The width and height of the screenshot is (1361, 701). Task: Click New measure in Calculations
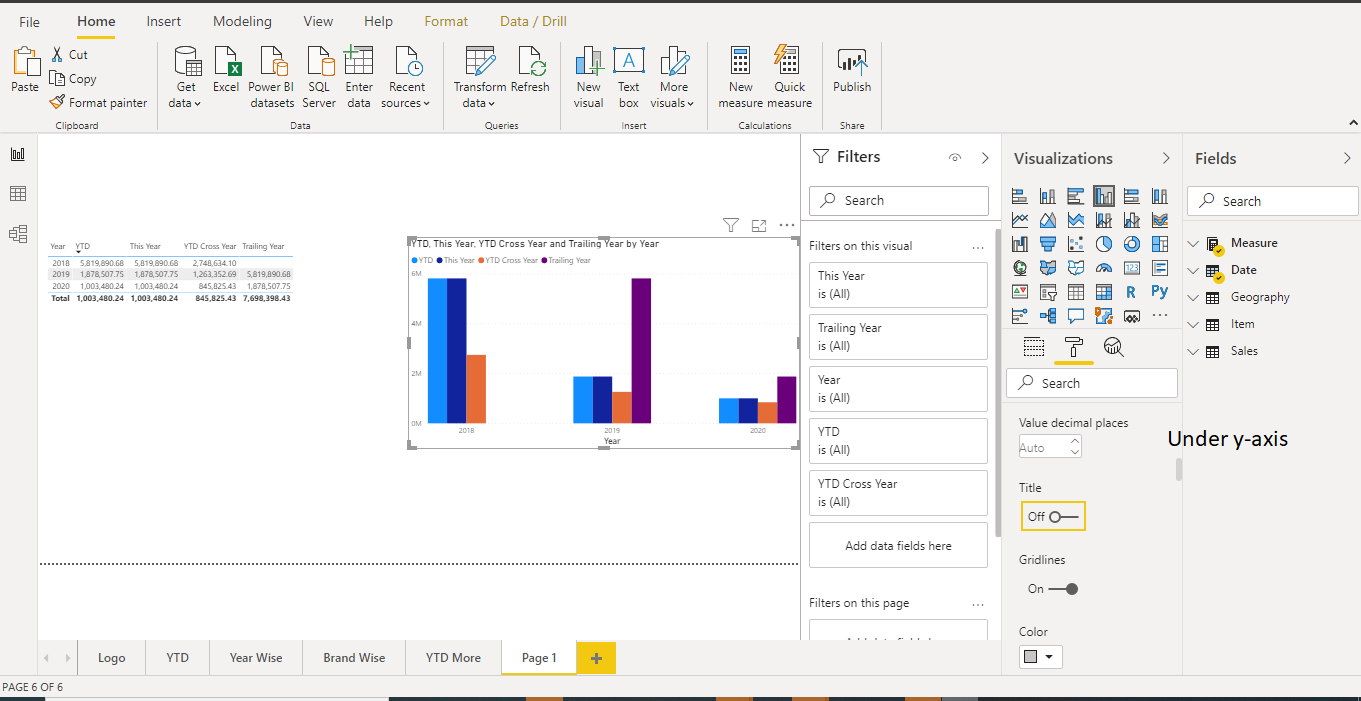(740, 78)
